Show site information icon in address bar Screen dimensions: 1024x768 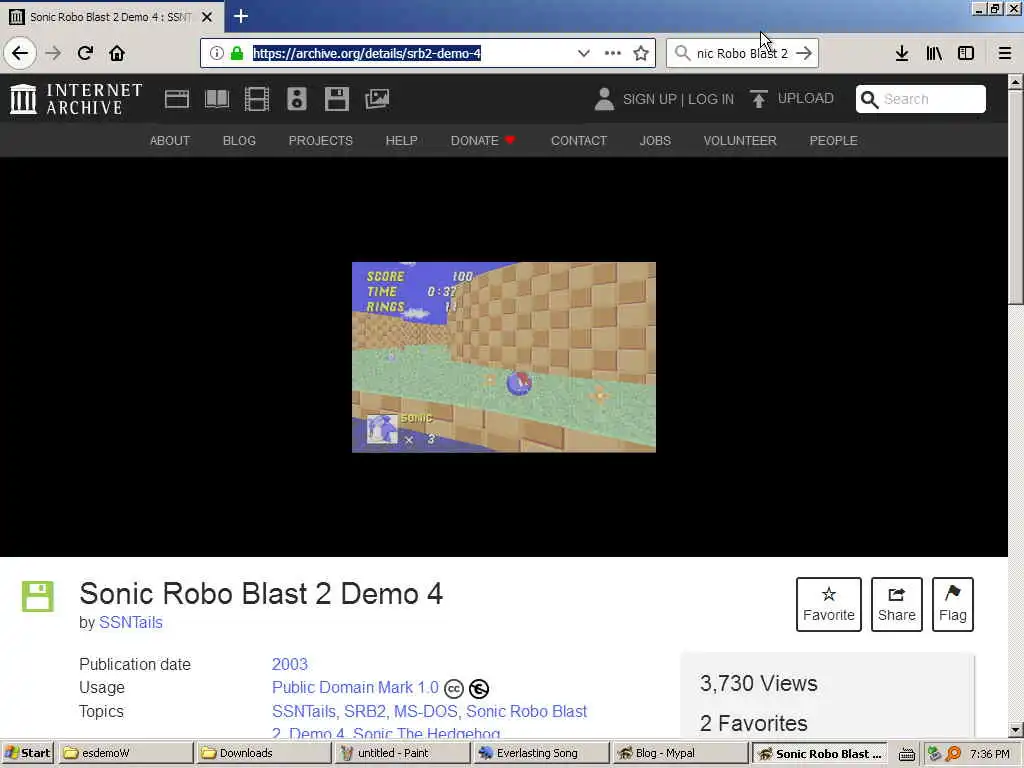217,53
